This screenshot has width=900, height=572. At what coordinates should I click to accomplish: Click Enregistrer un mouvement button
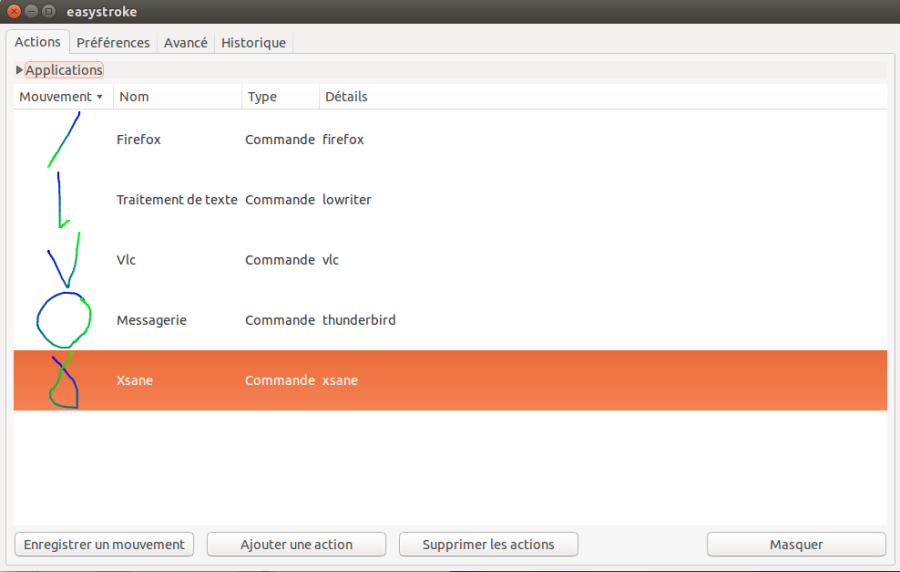click(104, 544)
